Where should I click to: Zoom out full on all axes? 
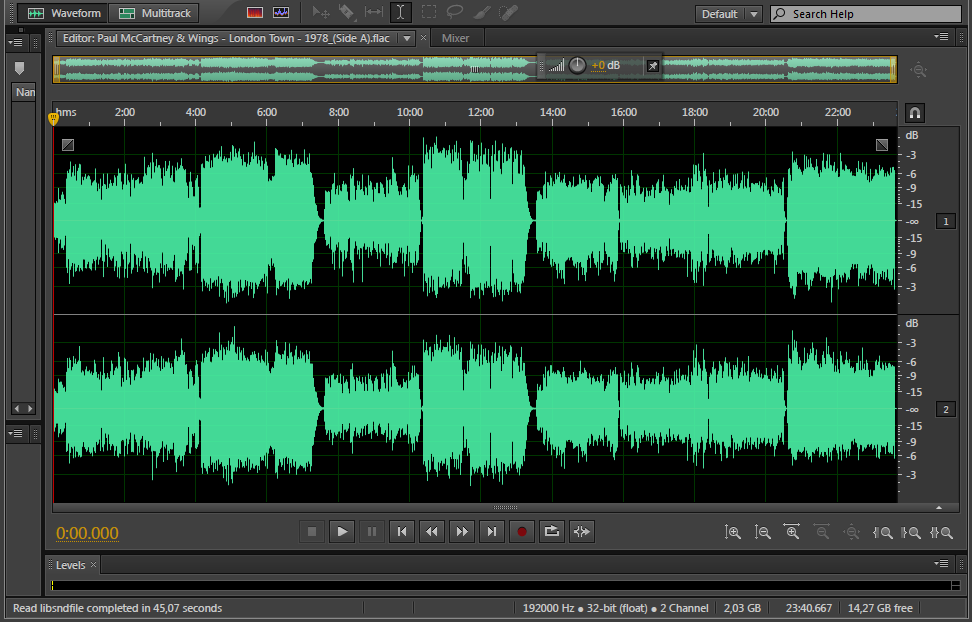[852, 532]
